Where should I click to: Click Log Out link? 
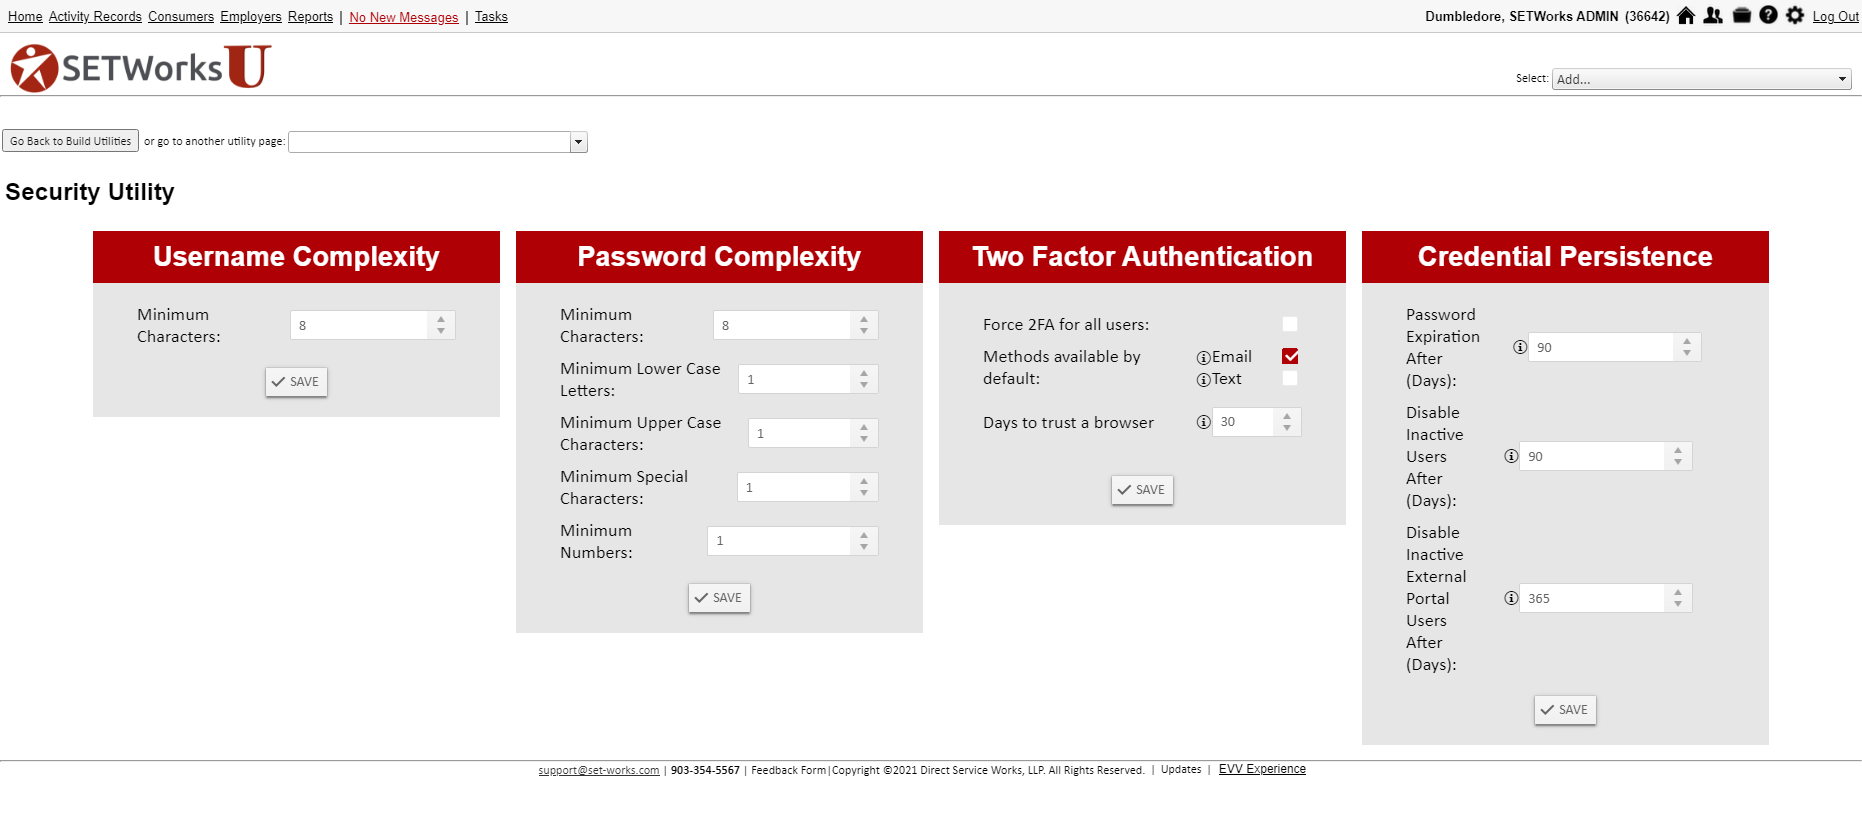tap(1835, 17)
